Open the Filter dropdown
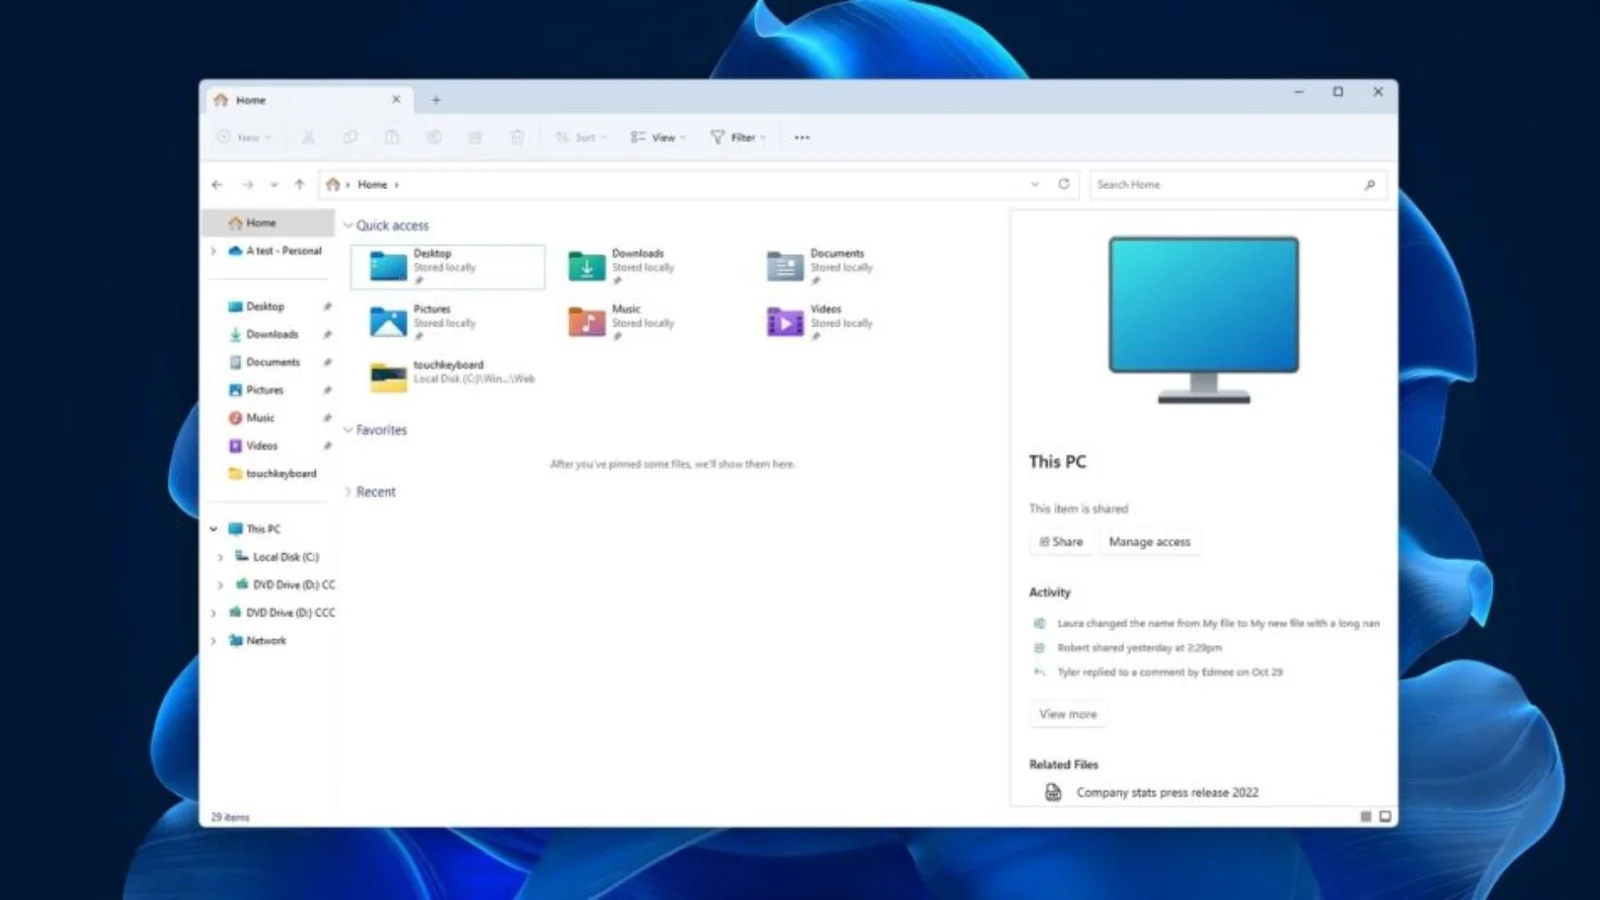The height and width of the screenshot is (900, 1600). (x=738, y=137)
